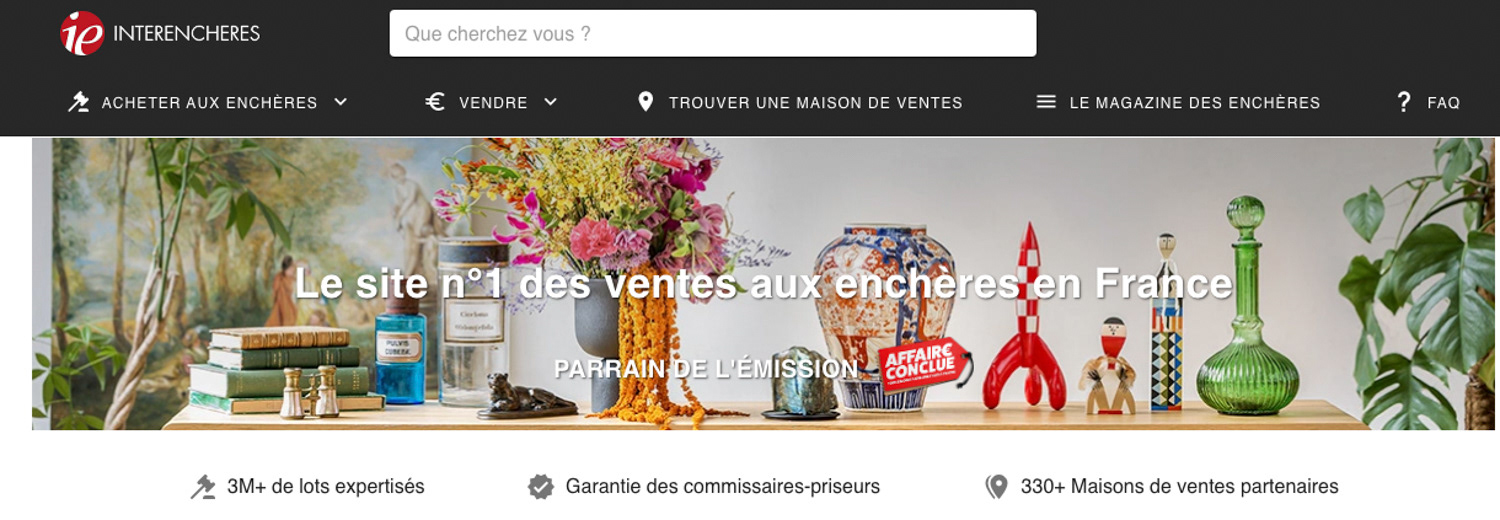Open the Vendre menu item

491,102
